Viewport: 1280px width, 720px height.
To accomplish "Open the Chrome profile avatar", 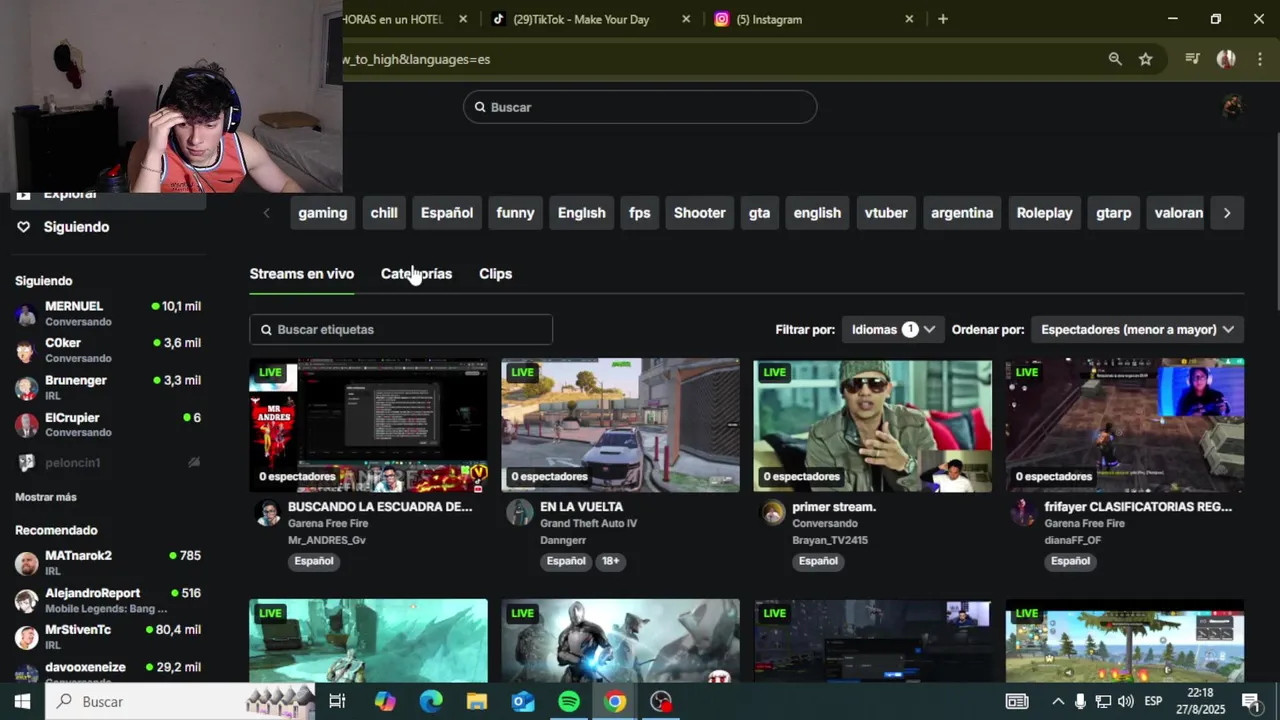I will [x=1226, y=59].
